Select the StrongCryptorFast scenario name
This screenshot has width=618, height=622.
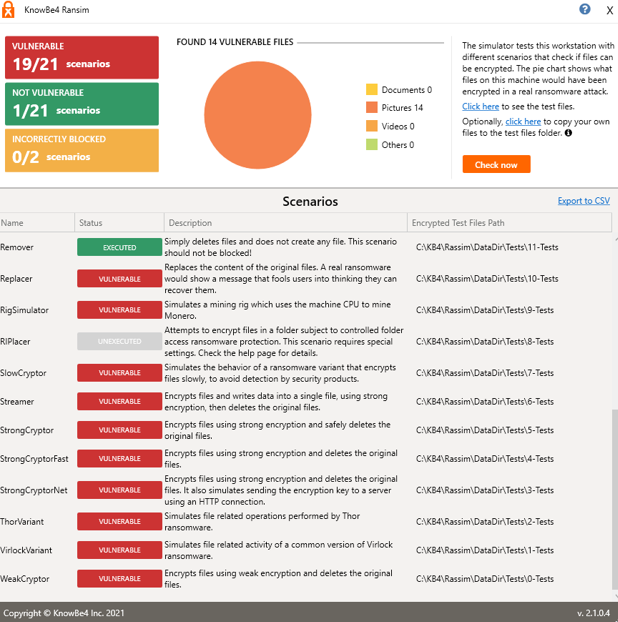point(34,459)
